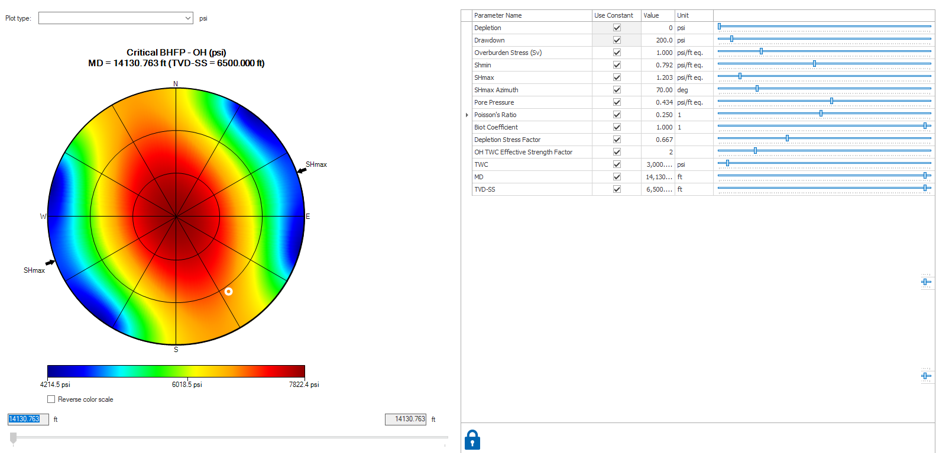Toggle Use Constant checkbox for SHmax Azimuth
This screenshot has height=453, width=938.
click(x=616, y=90)
